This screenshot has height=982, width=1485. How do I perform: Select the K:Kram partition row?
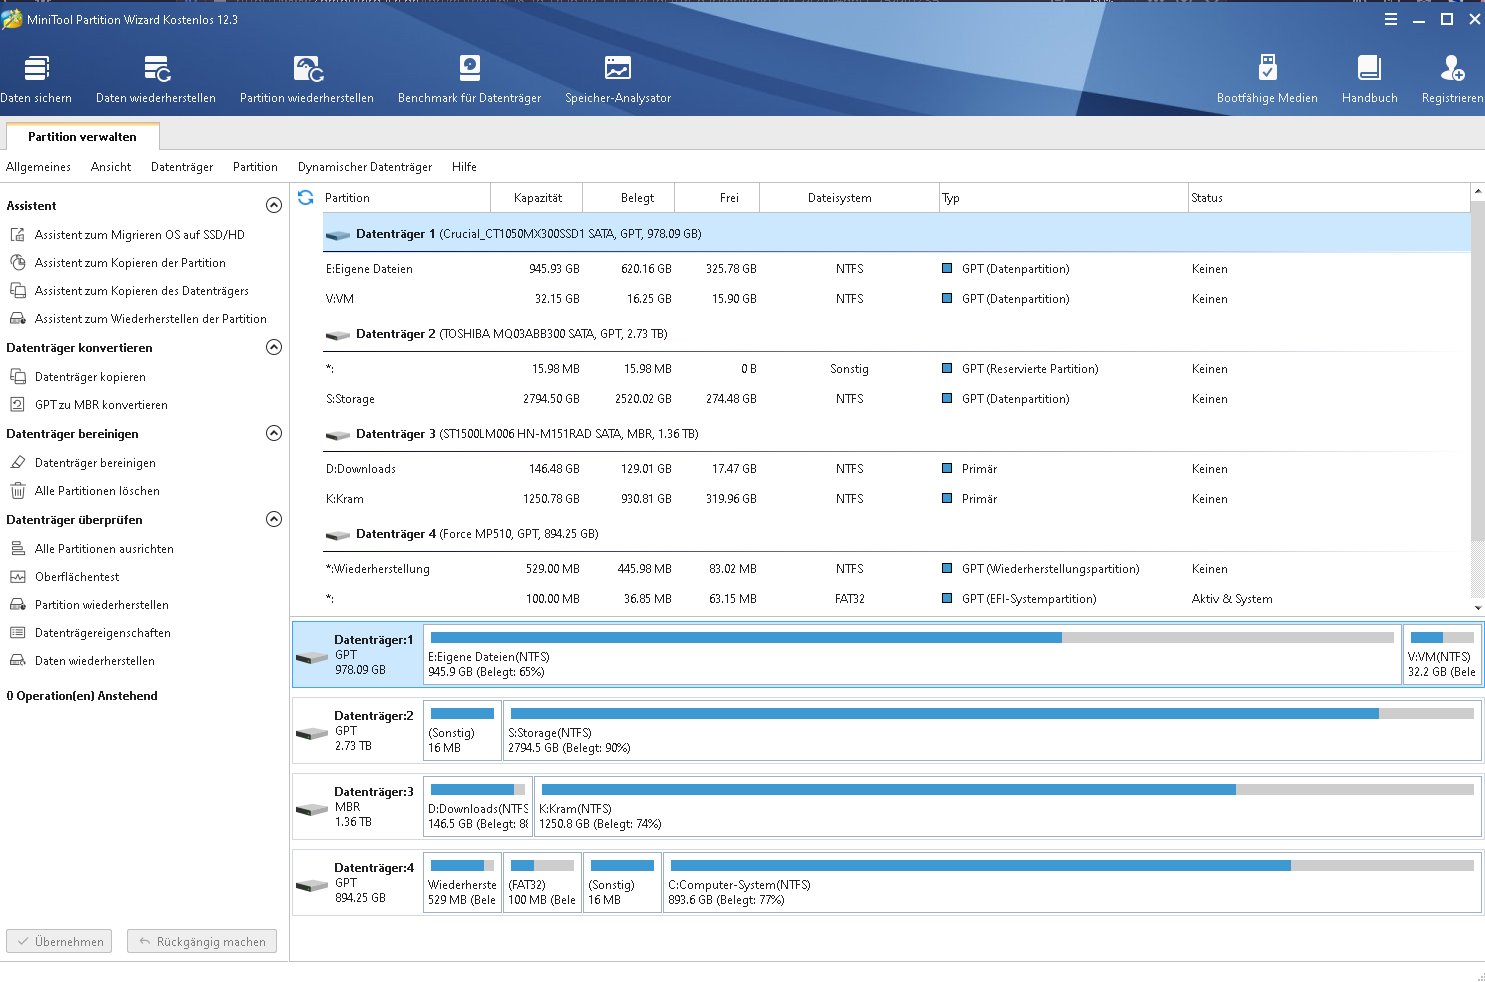[897, 499]
